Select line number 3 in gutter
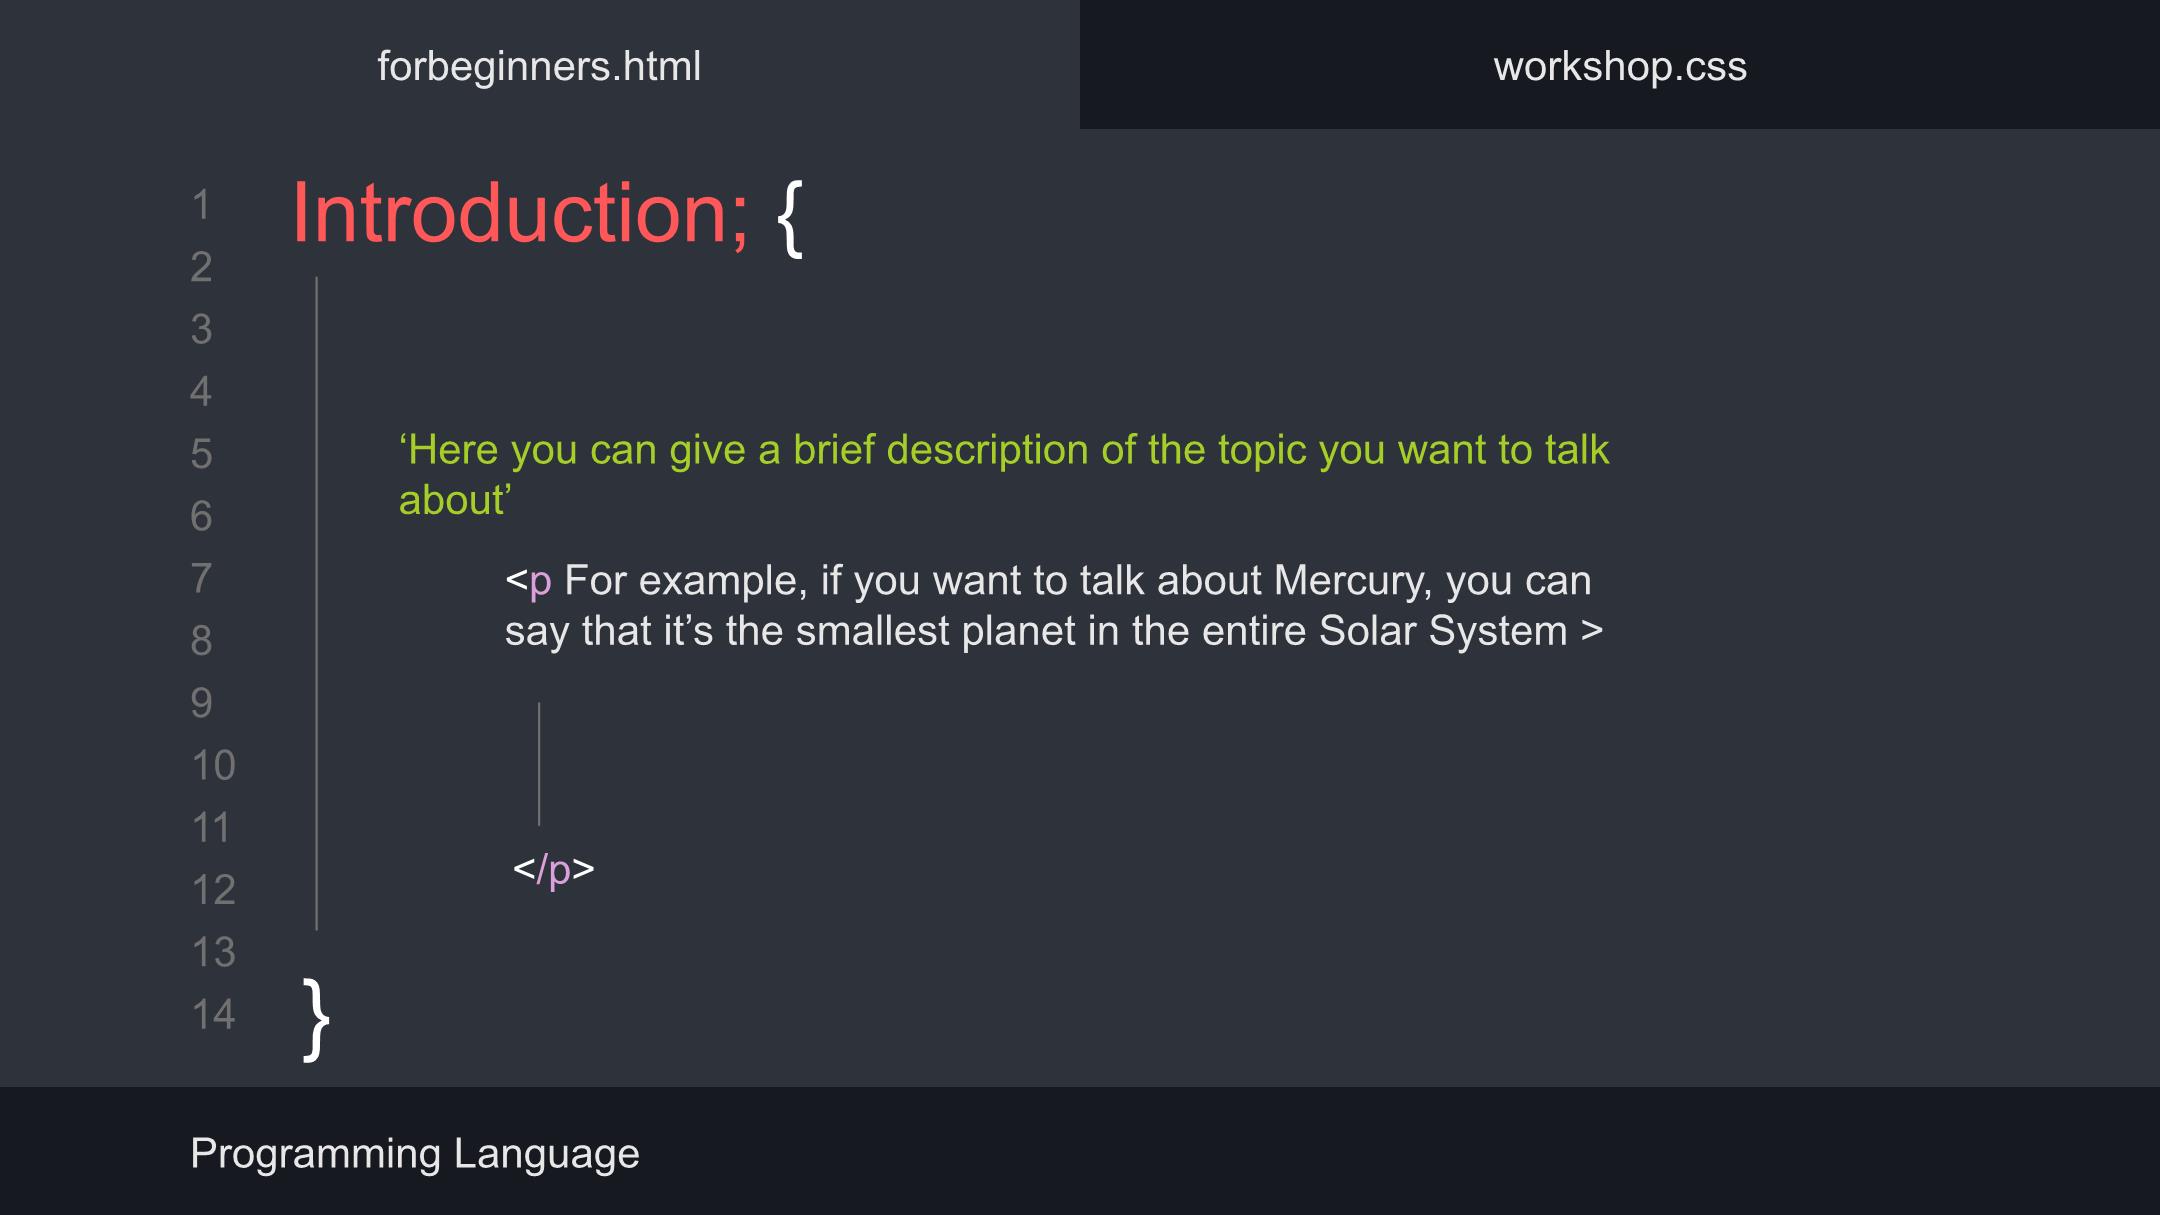The image size is (2160, 1215). click(201, 329)
